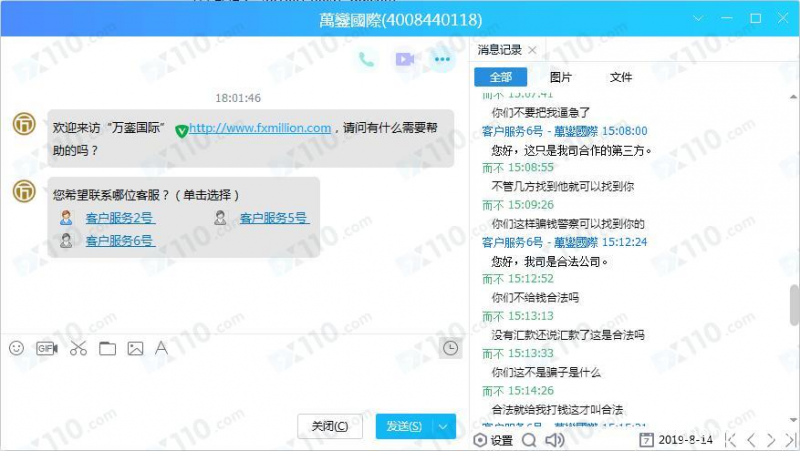Image resolution: width=800 pixels, height=451 pixels.
Task: Click the 客户服务6号 15:12:24 header
Action: [x=564, y=242]
